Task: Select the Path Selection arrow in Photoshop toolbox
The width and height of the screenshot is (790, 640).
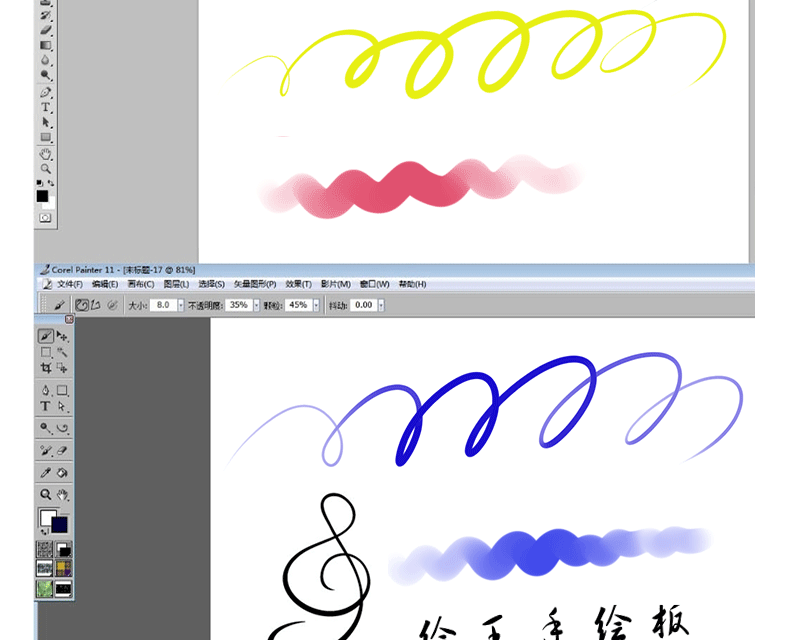Action: [45, 122]
